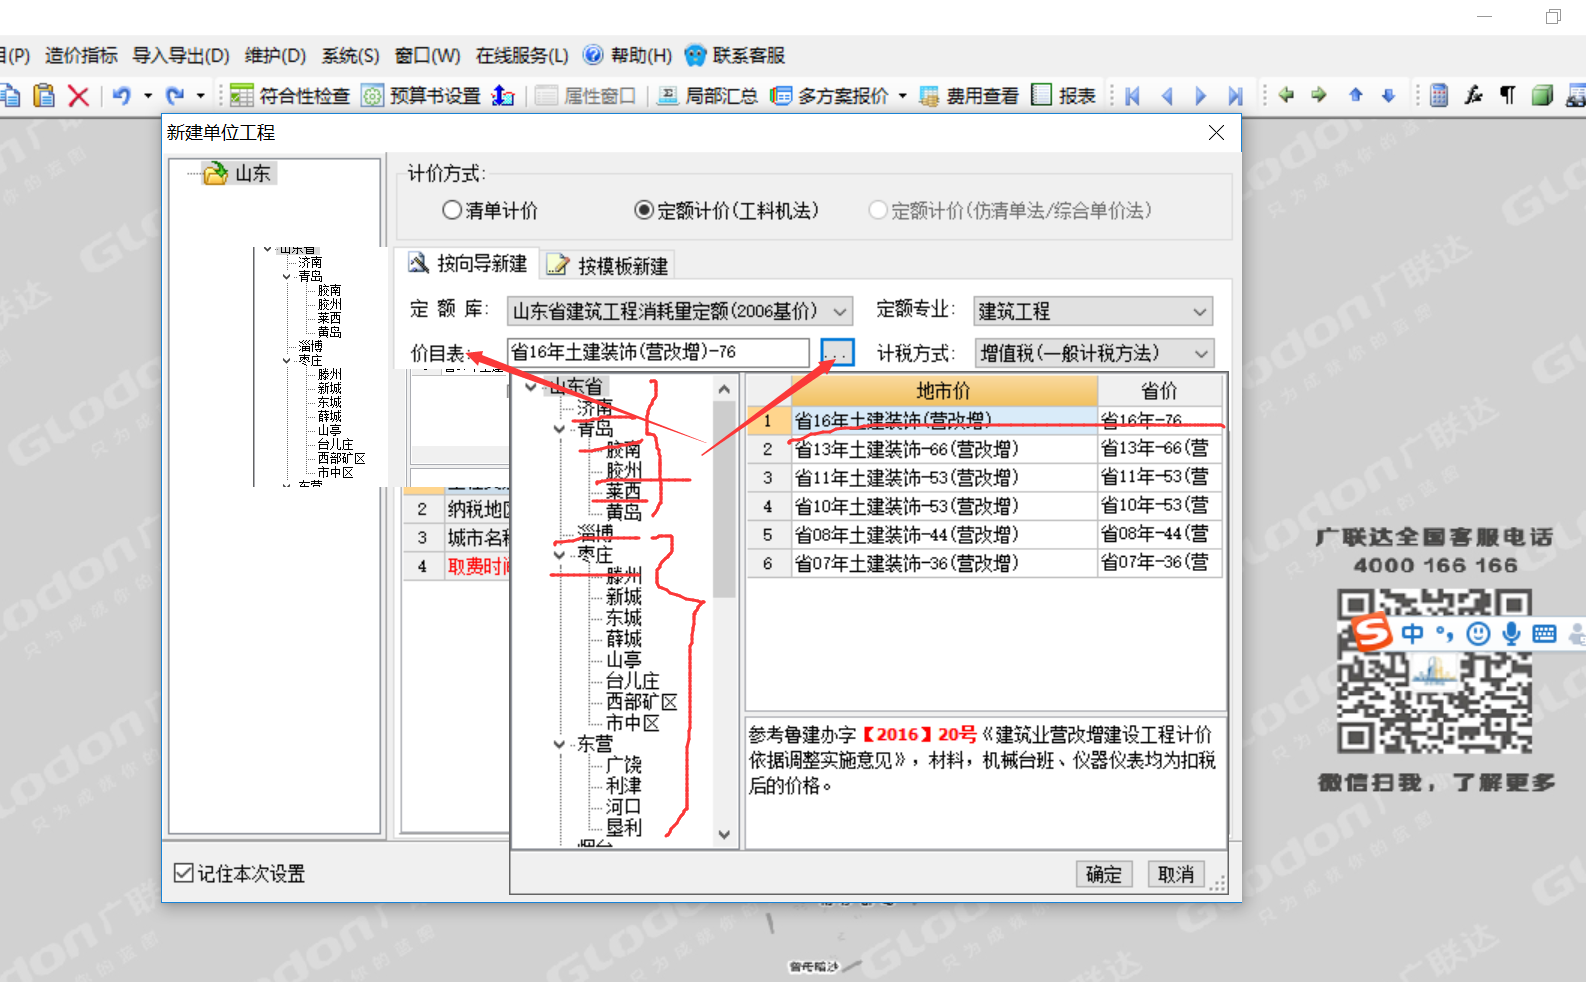The image size is (1586, 982).
Task: Click region tree scrollbar up arrow
Action: [x=725, y=389]
